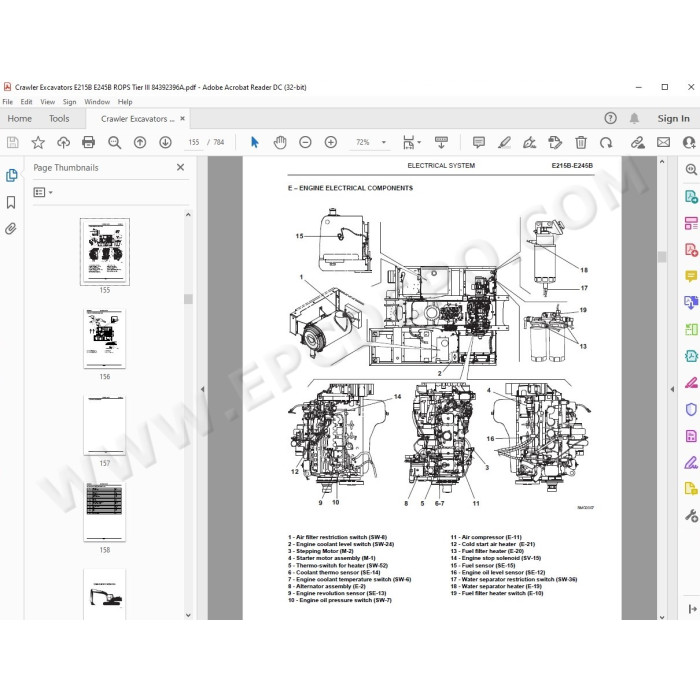Close the Crawler Excavators document tab

182,118
